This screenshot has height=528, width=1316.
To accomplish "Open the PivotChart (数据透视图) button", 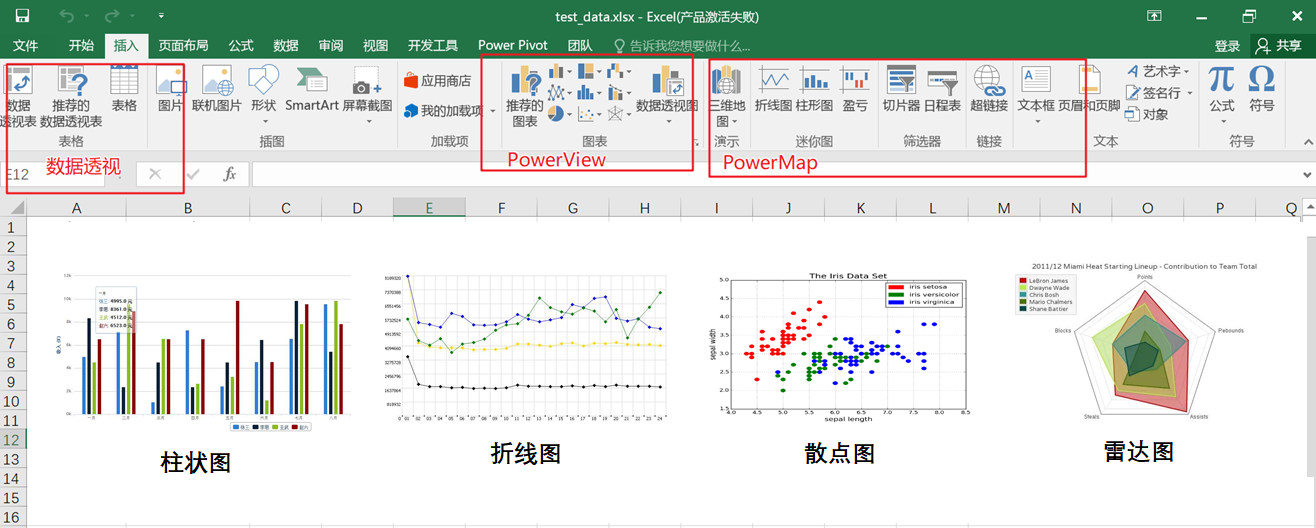I will 667,96.
